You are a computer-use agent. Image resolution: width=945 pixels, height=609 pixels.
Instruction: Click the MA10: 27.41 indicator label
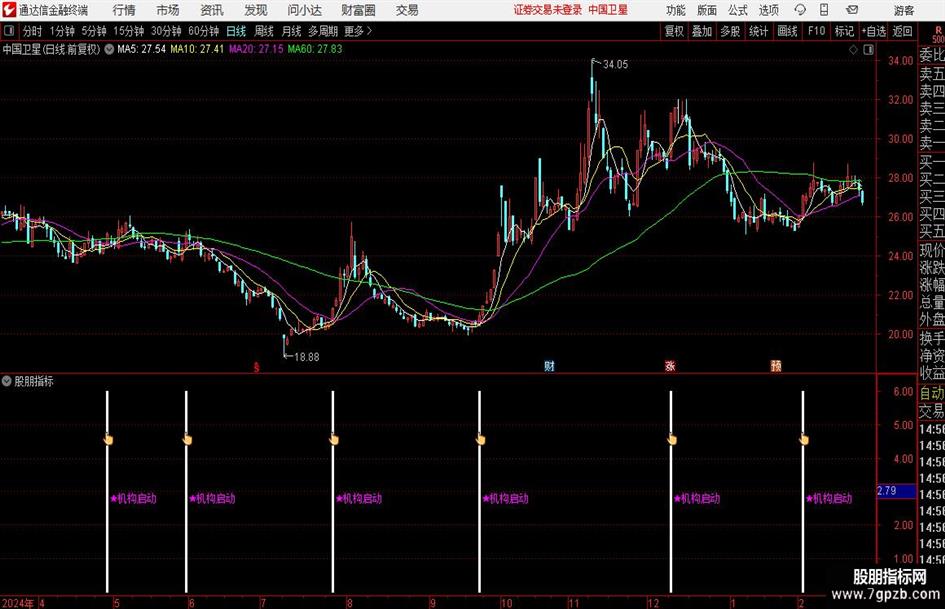pyautogui.click(x=197, y=49)
